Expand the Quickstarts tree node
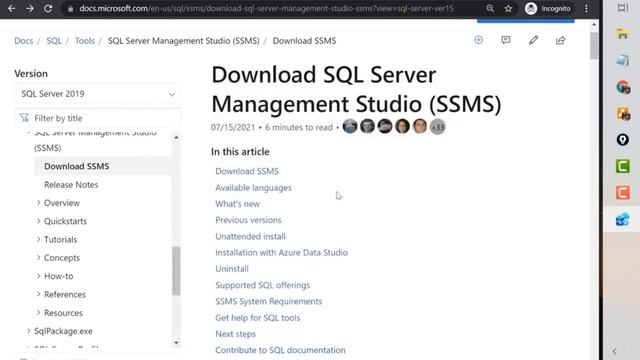Screen dimensions: 640x360 [x=38, y=221]
